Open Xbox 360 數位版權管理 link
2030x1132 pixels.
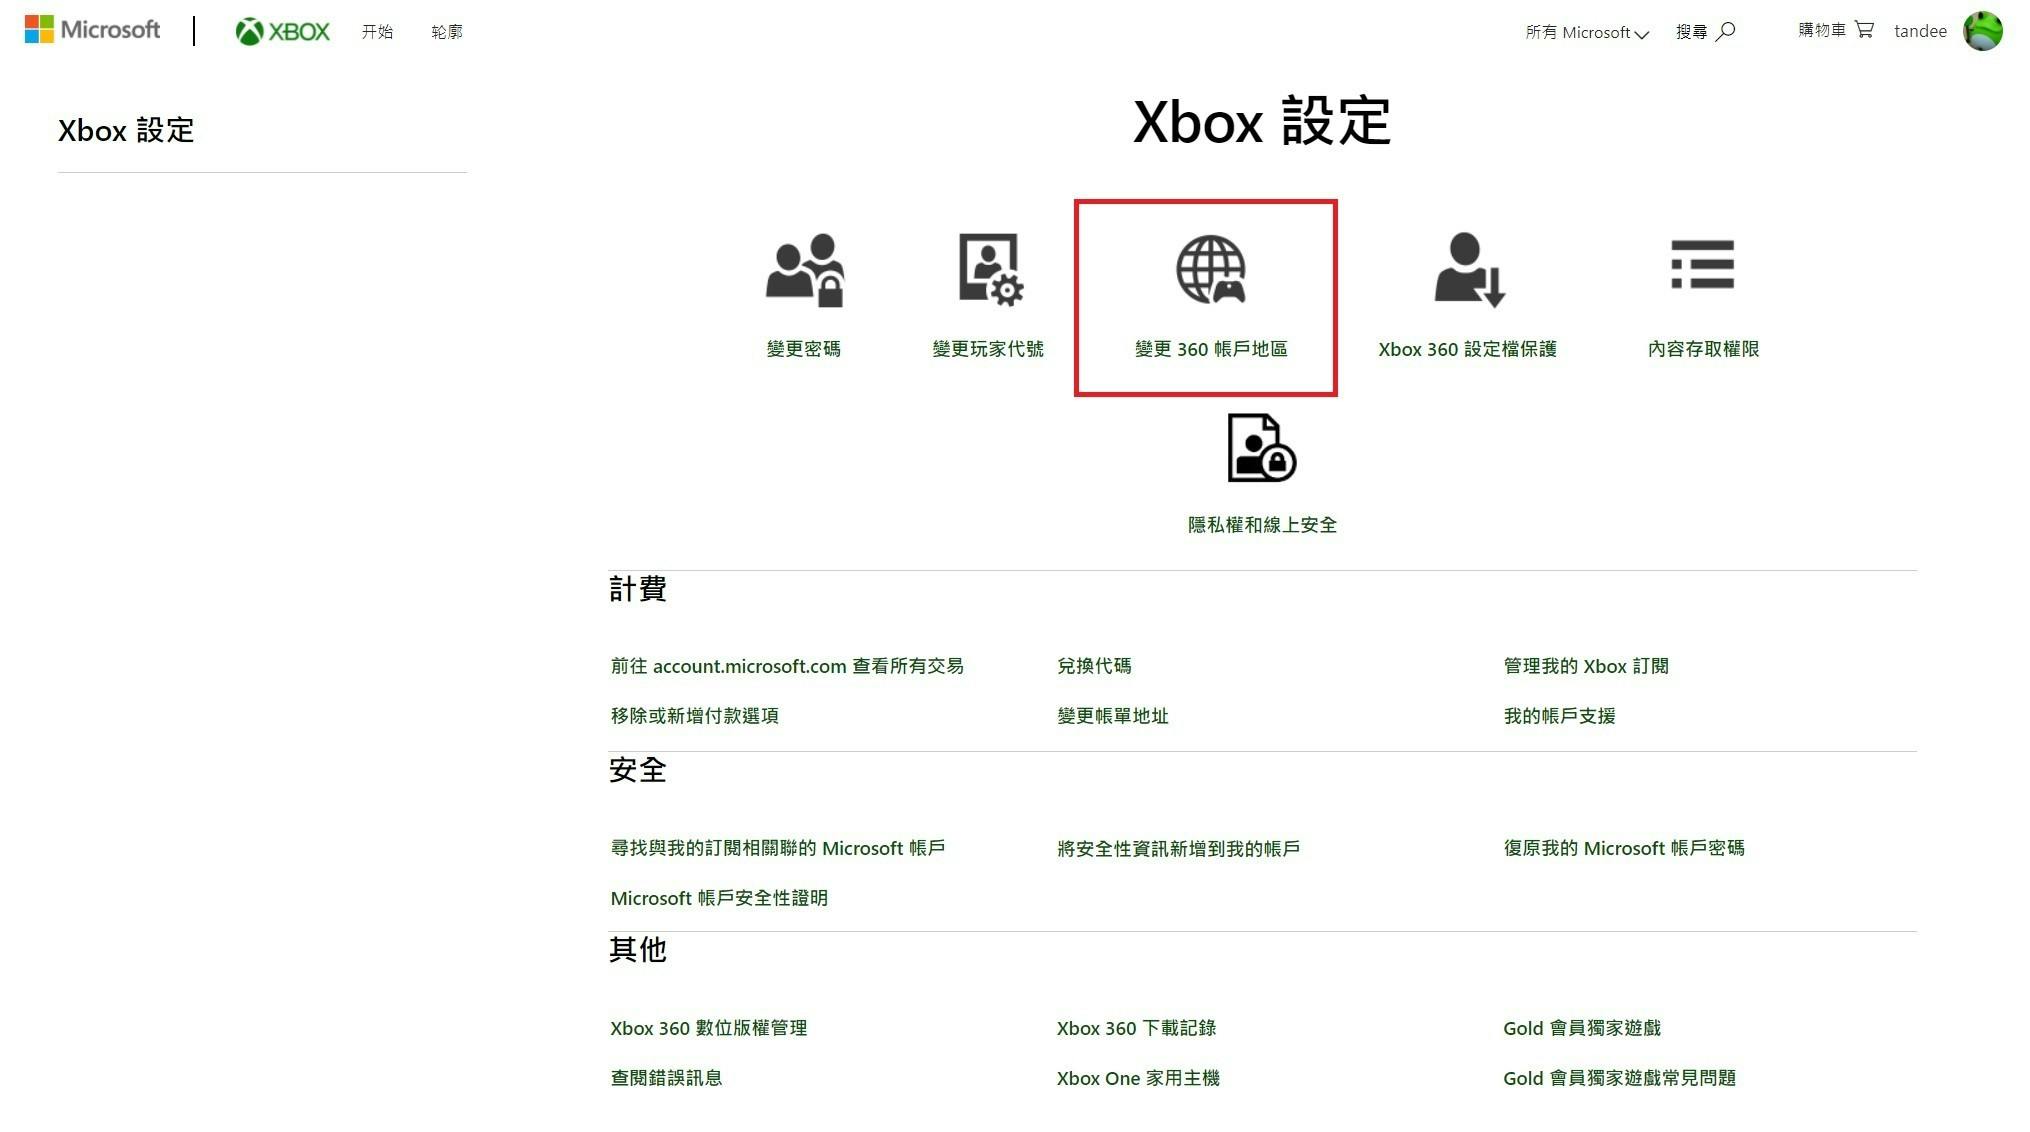pyautogui.click(x=708, y=1028)
